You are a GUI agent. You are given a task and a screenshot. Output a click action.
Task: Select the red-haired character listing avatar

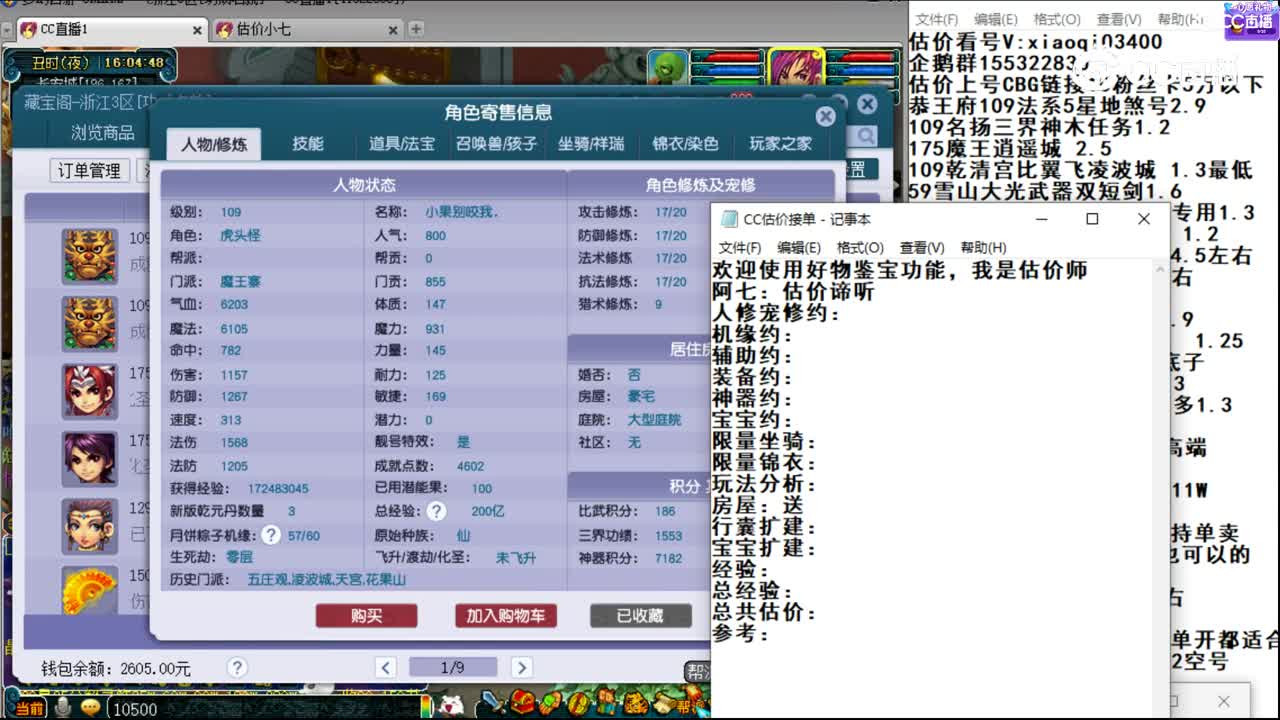click(x=90, y=391)
